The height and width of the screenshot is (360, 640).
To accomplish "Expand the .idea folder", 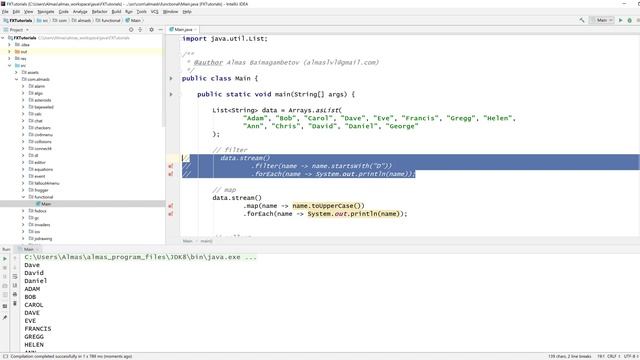I will click(9, 45).
